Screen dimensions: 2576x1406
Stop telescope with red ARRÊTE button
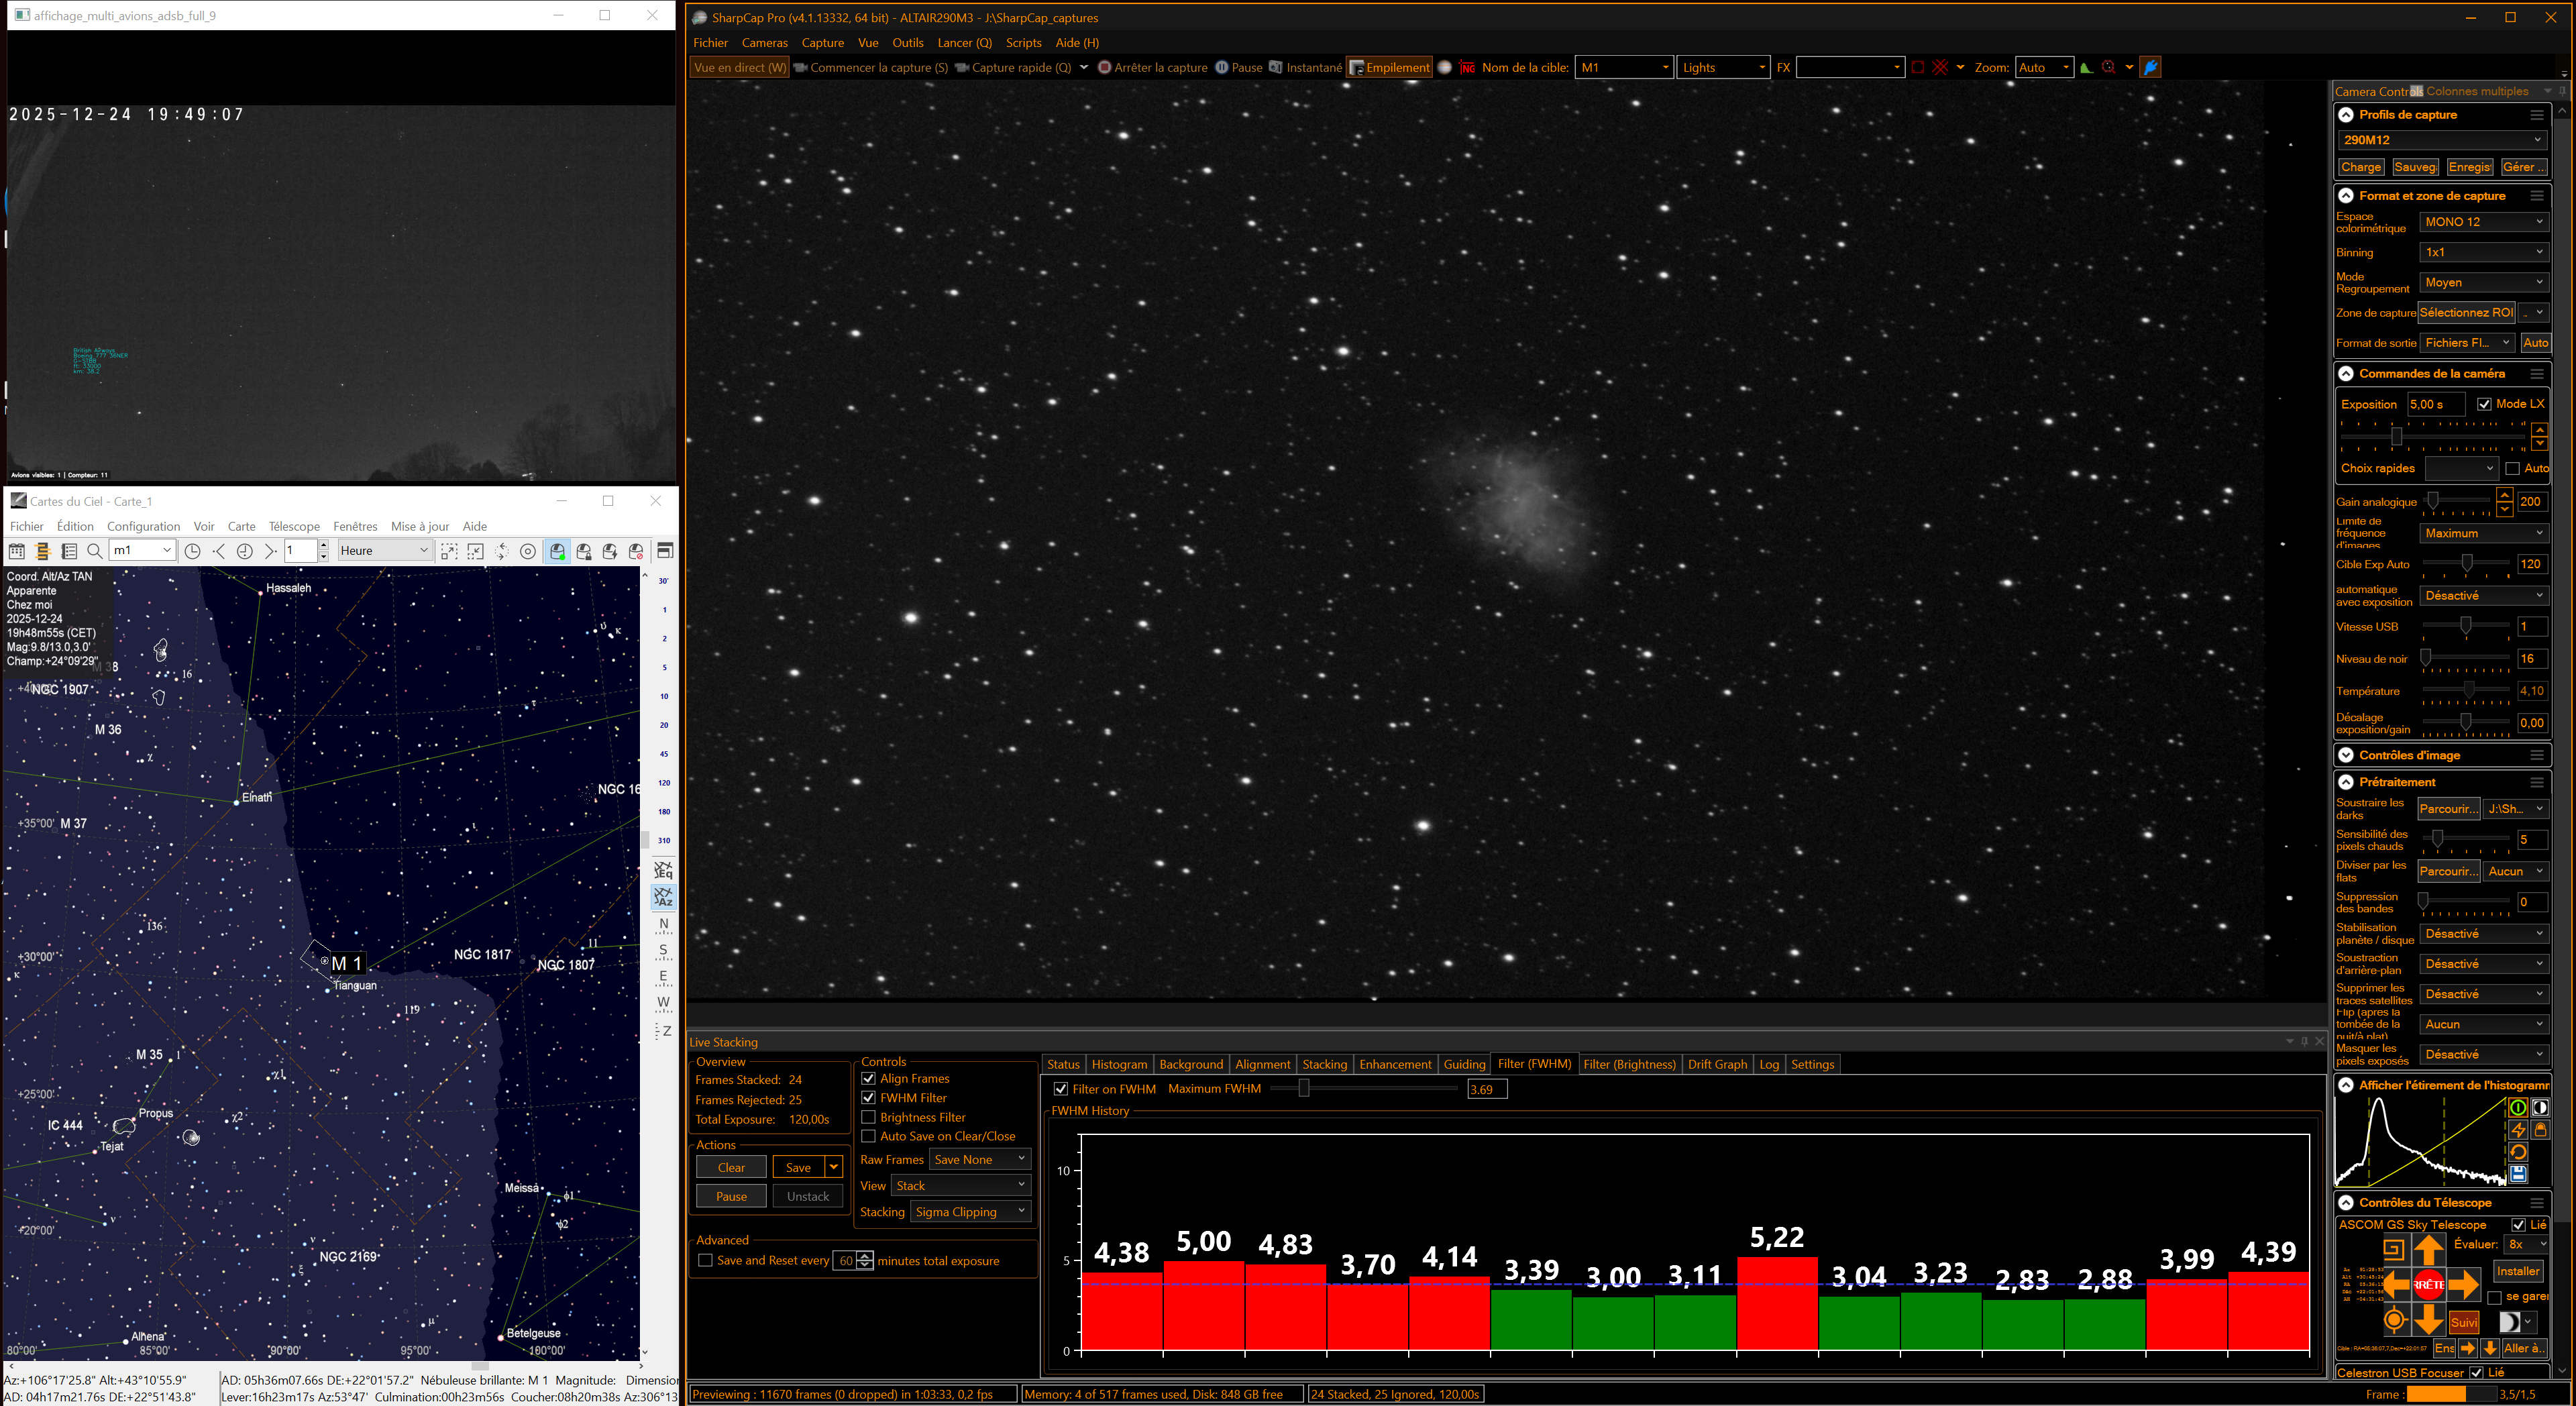pos(2429,1284)
